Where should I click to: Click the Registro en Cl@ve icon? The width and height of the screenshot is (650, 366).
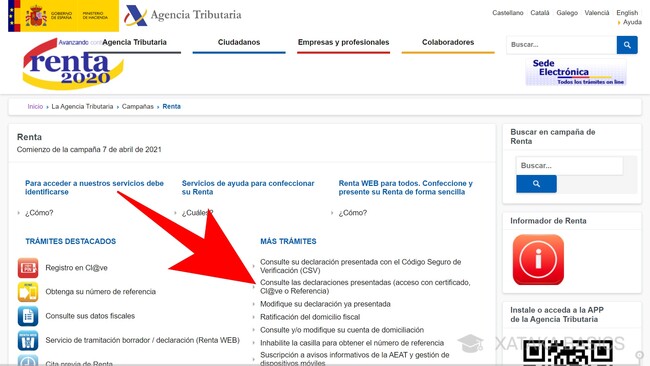coord(28,268)
